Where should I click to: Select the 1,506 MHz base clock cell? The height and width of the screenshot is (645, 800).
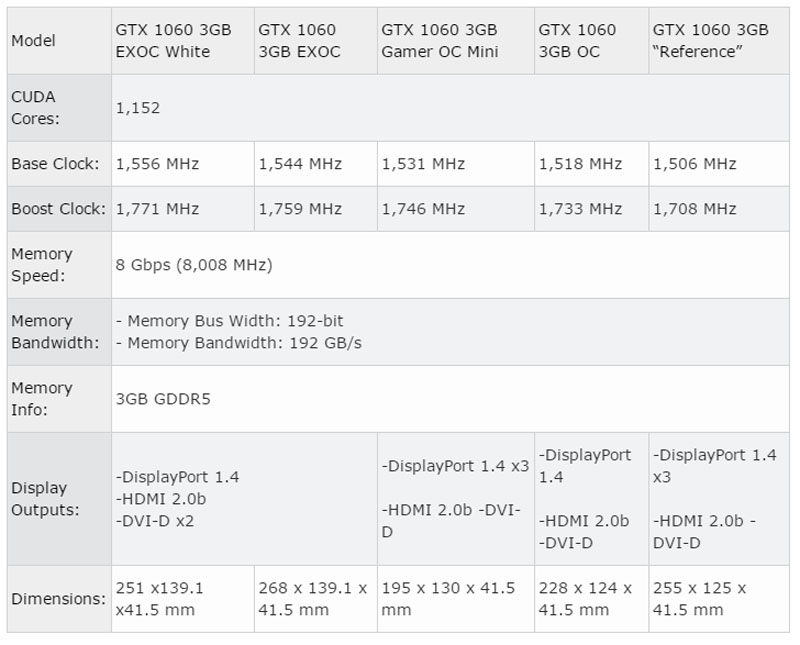[719, 164]
